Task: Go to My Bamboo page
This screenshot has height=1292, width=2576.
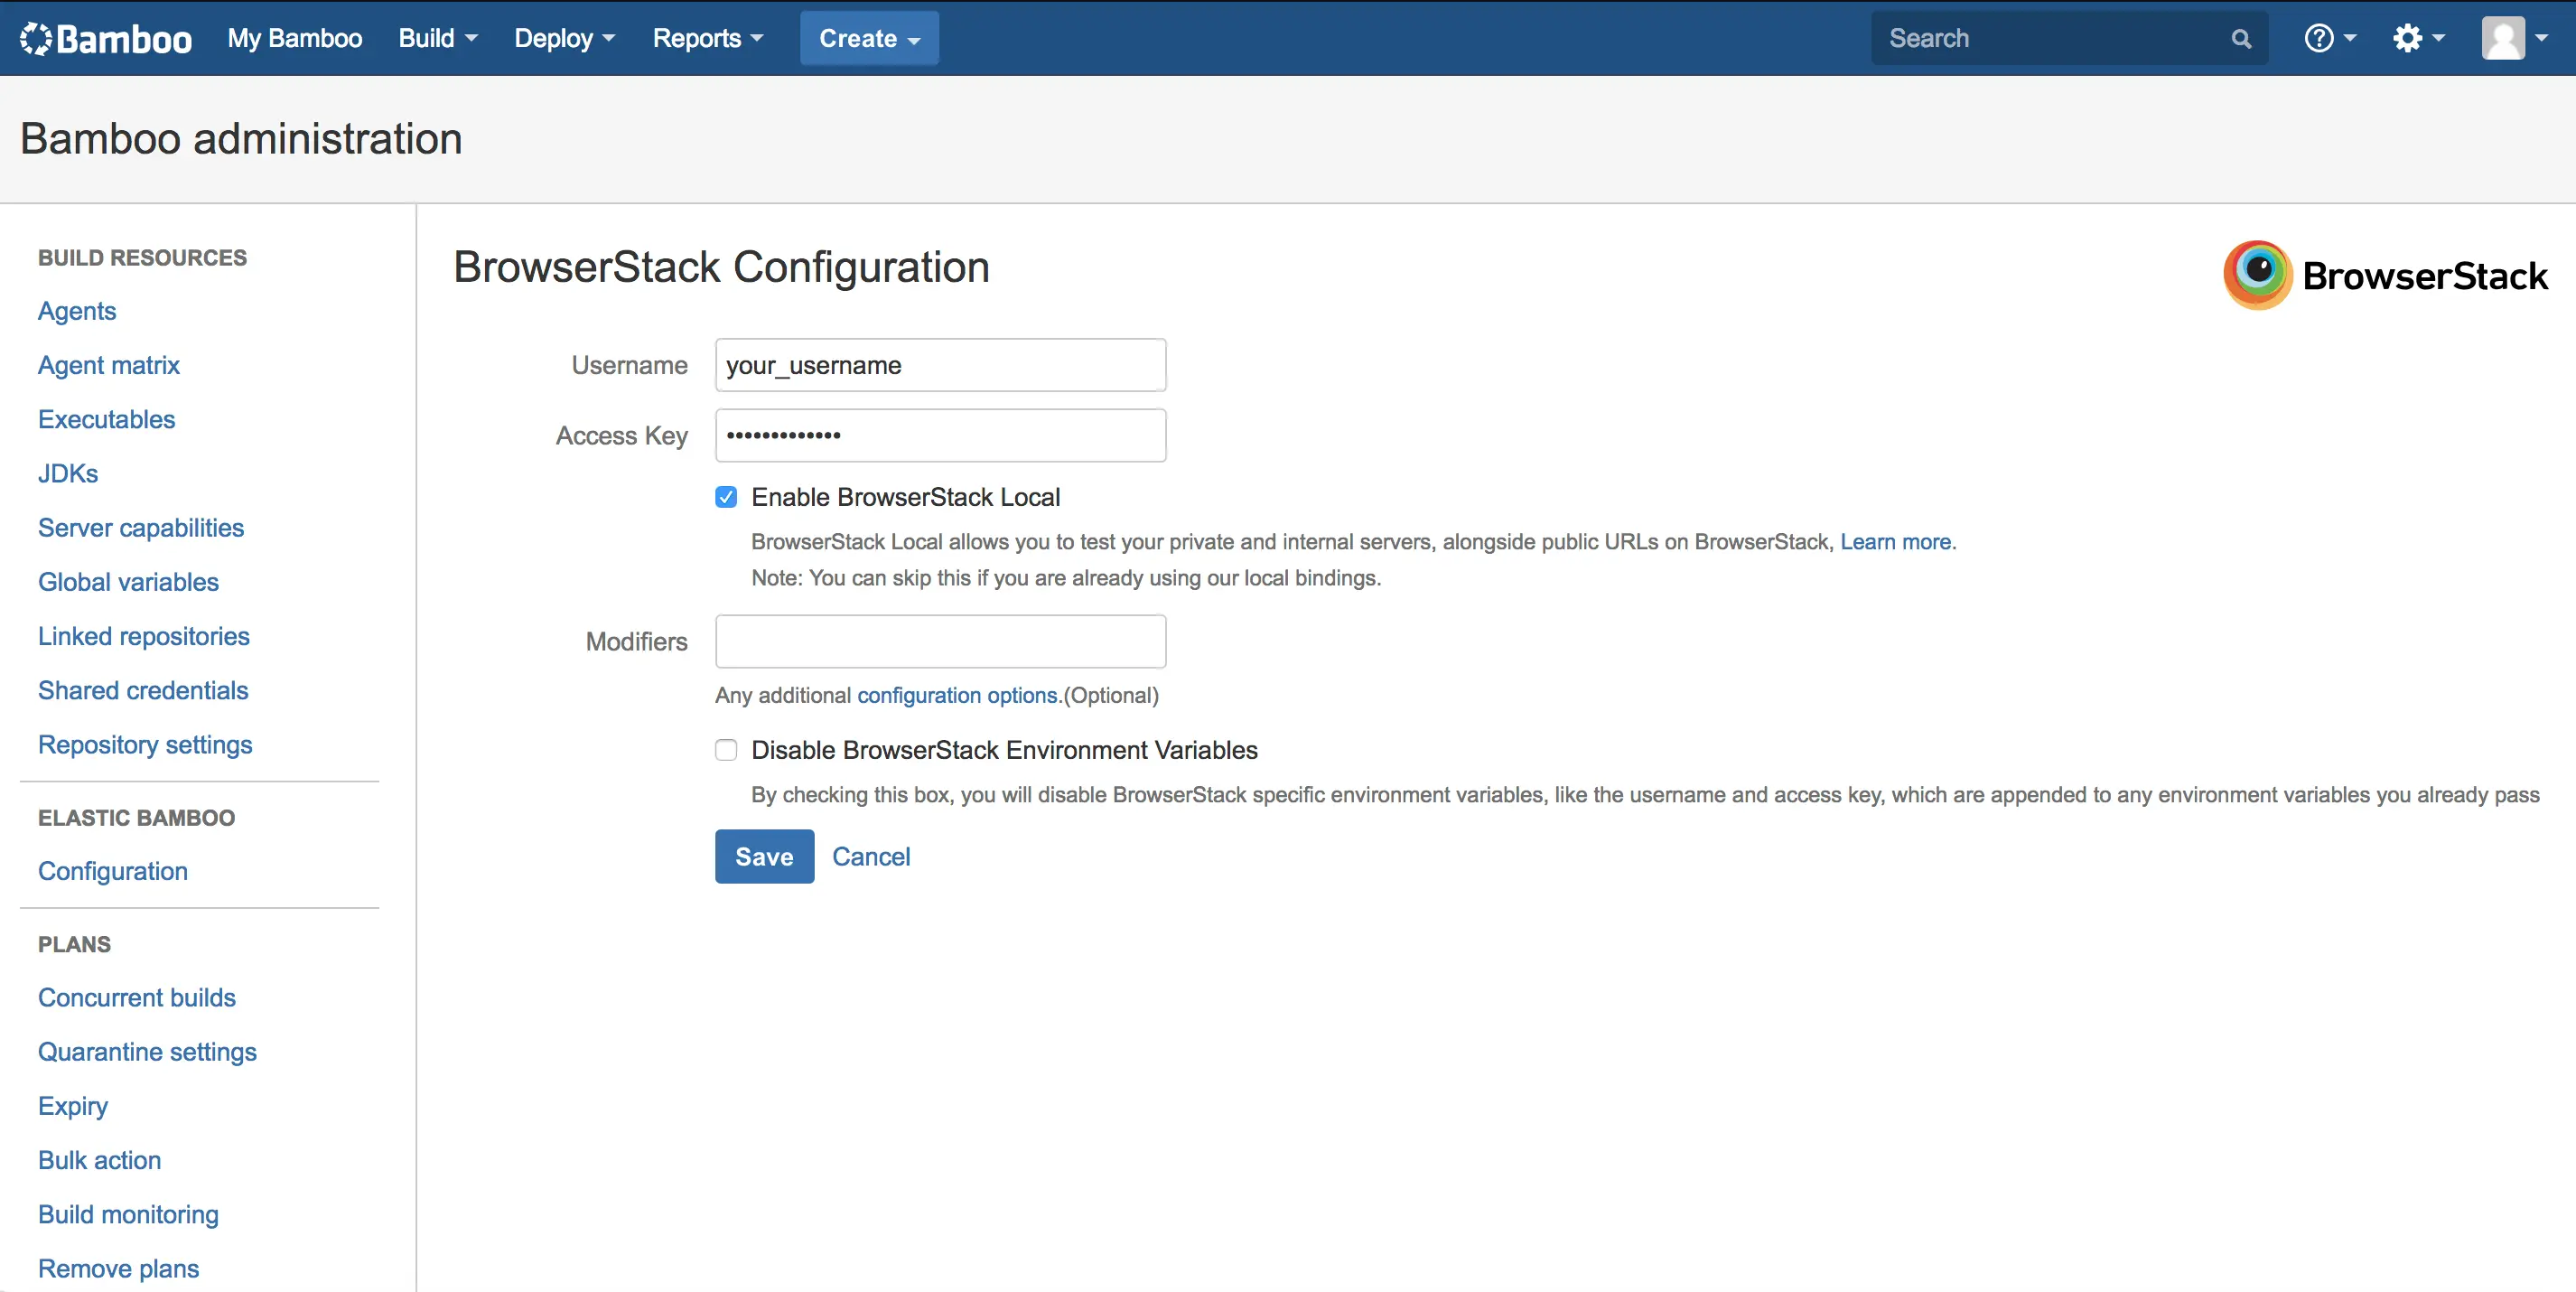Action: tap(294, 38)
